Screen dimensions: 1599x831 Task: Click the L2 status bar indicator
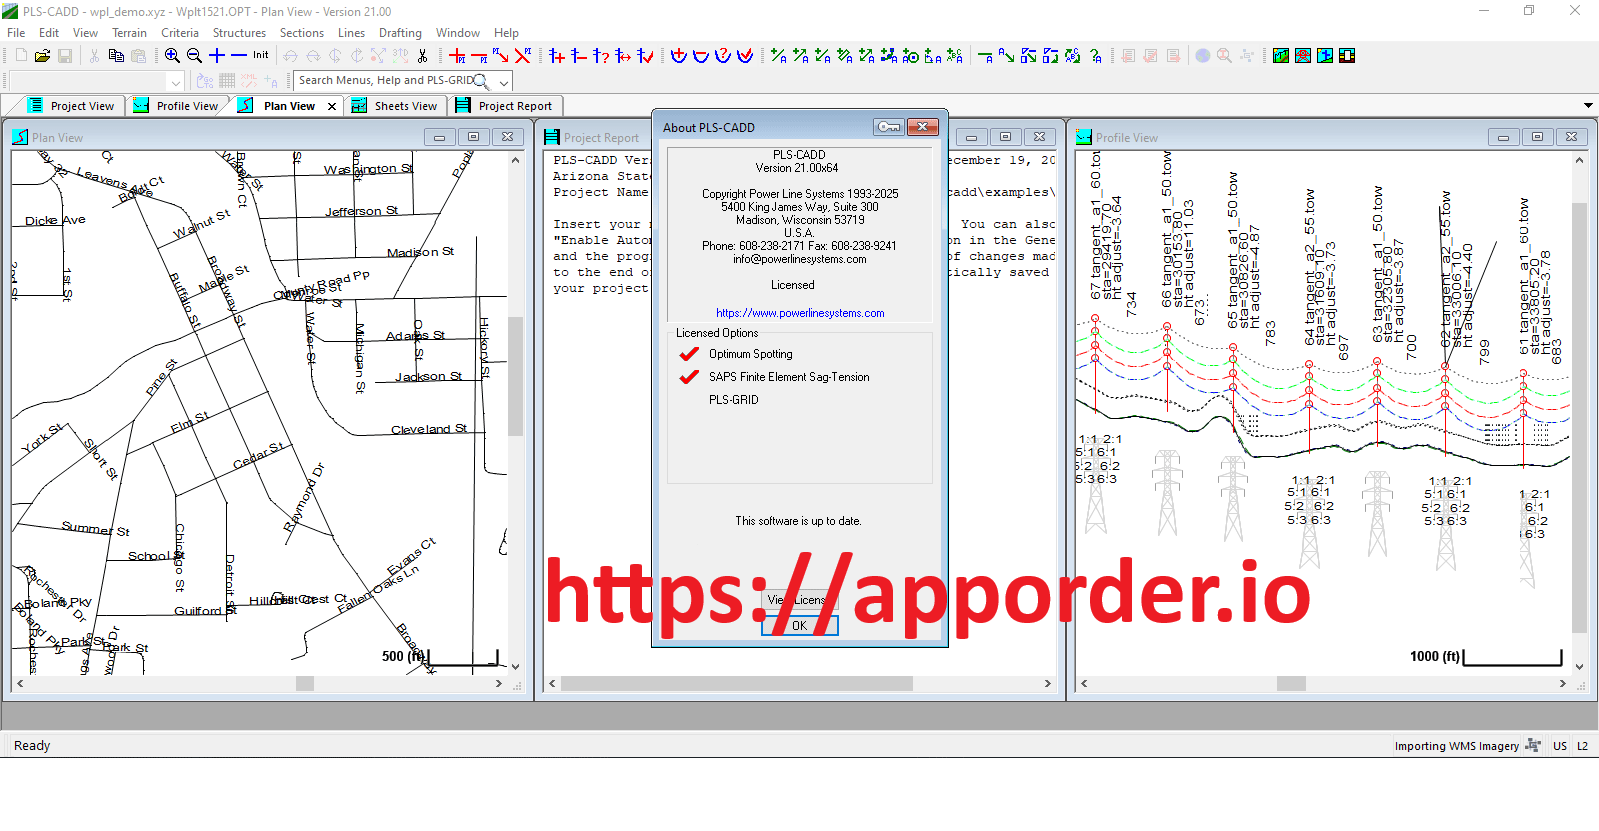(1583, 746)
